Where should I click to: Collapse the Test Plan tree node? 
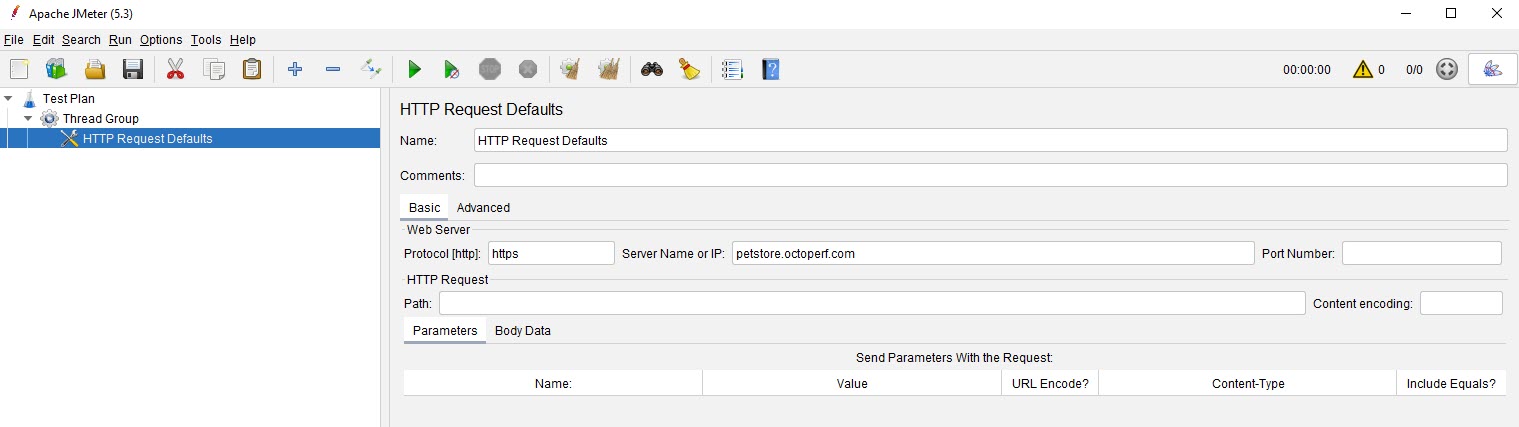click(9, 99)
